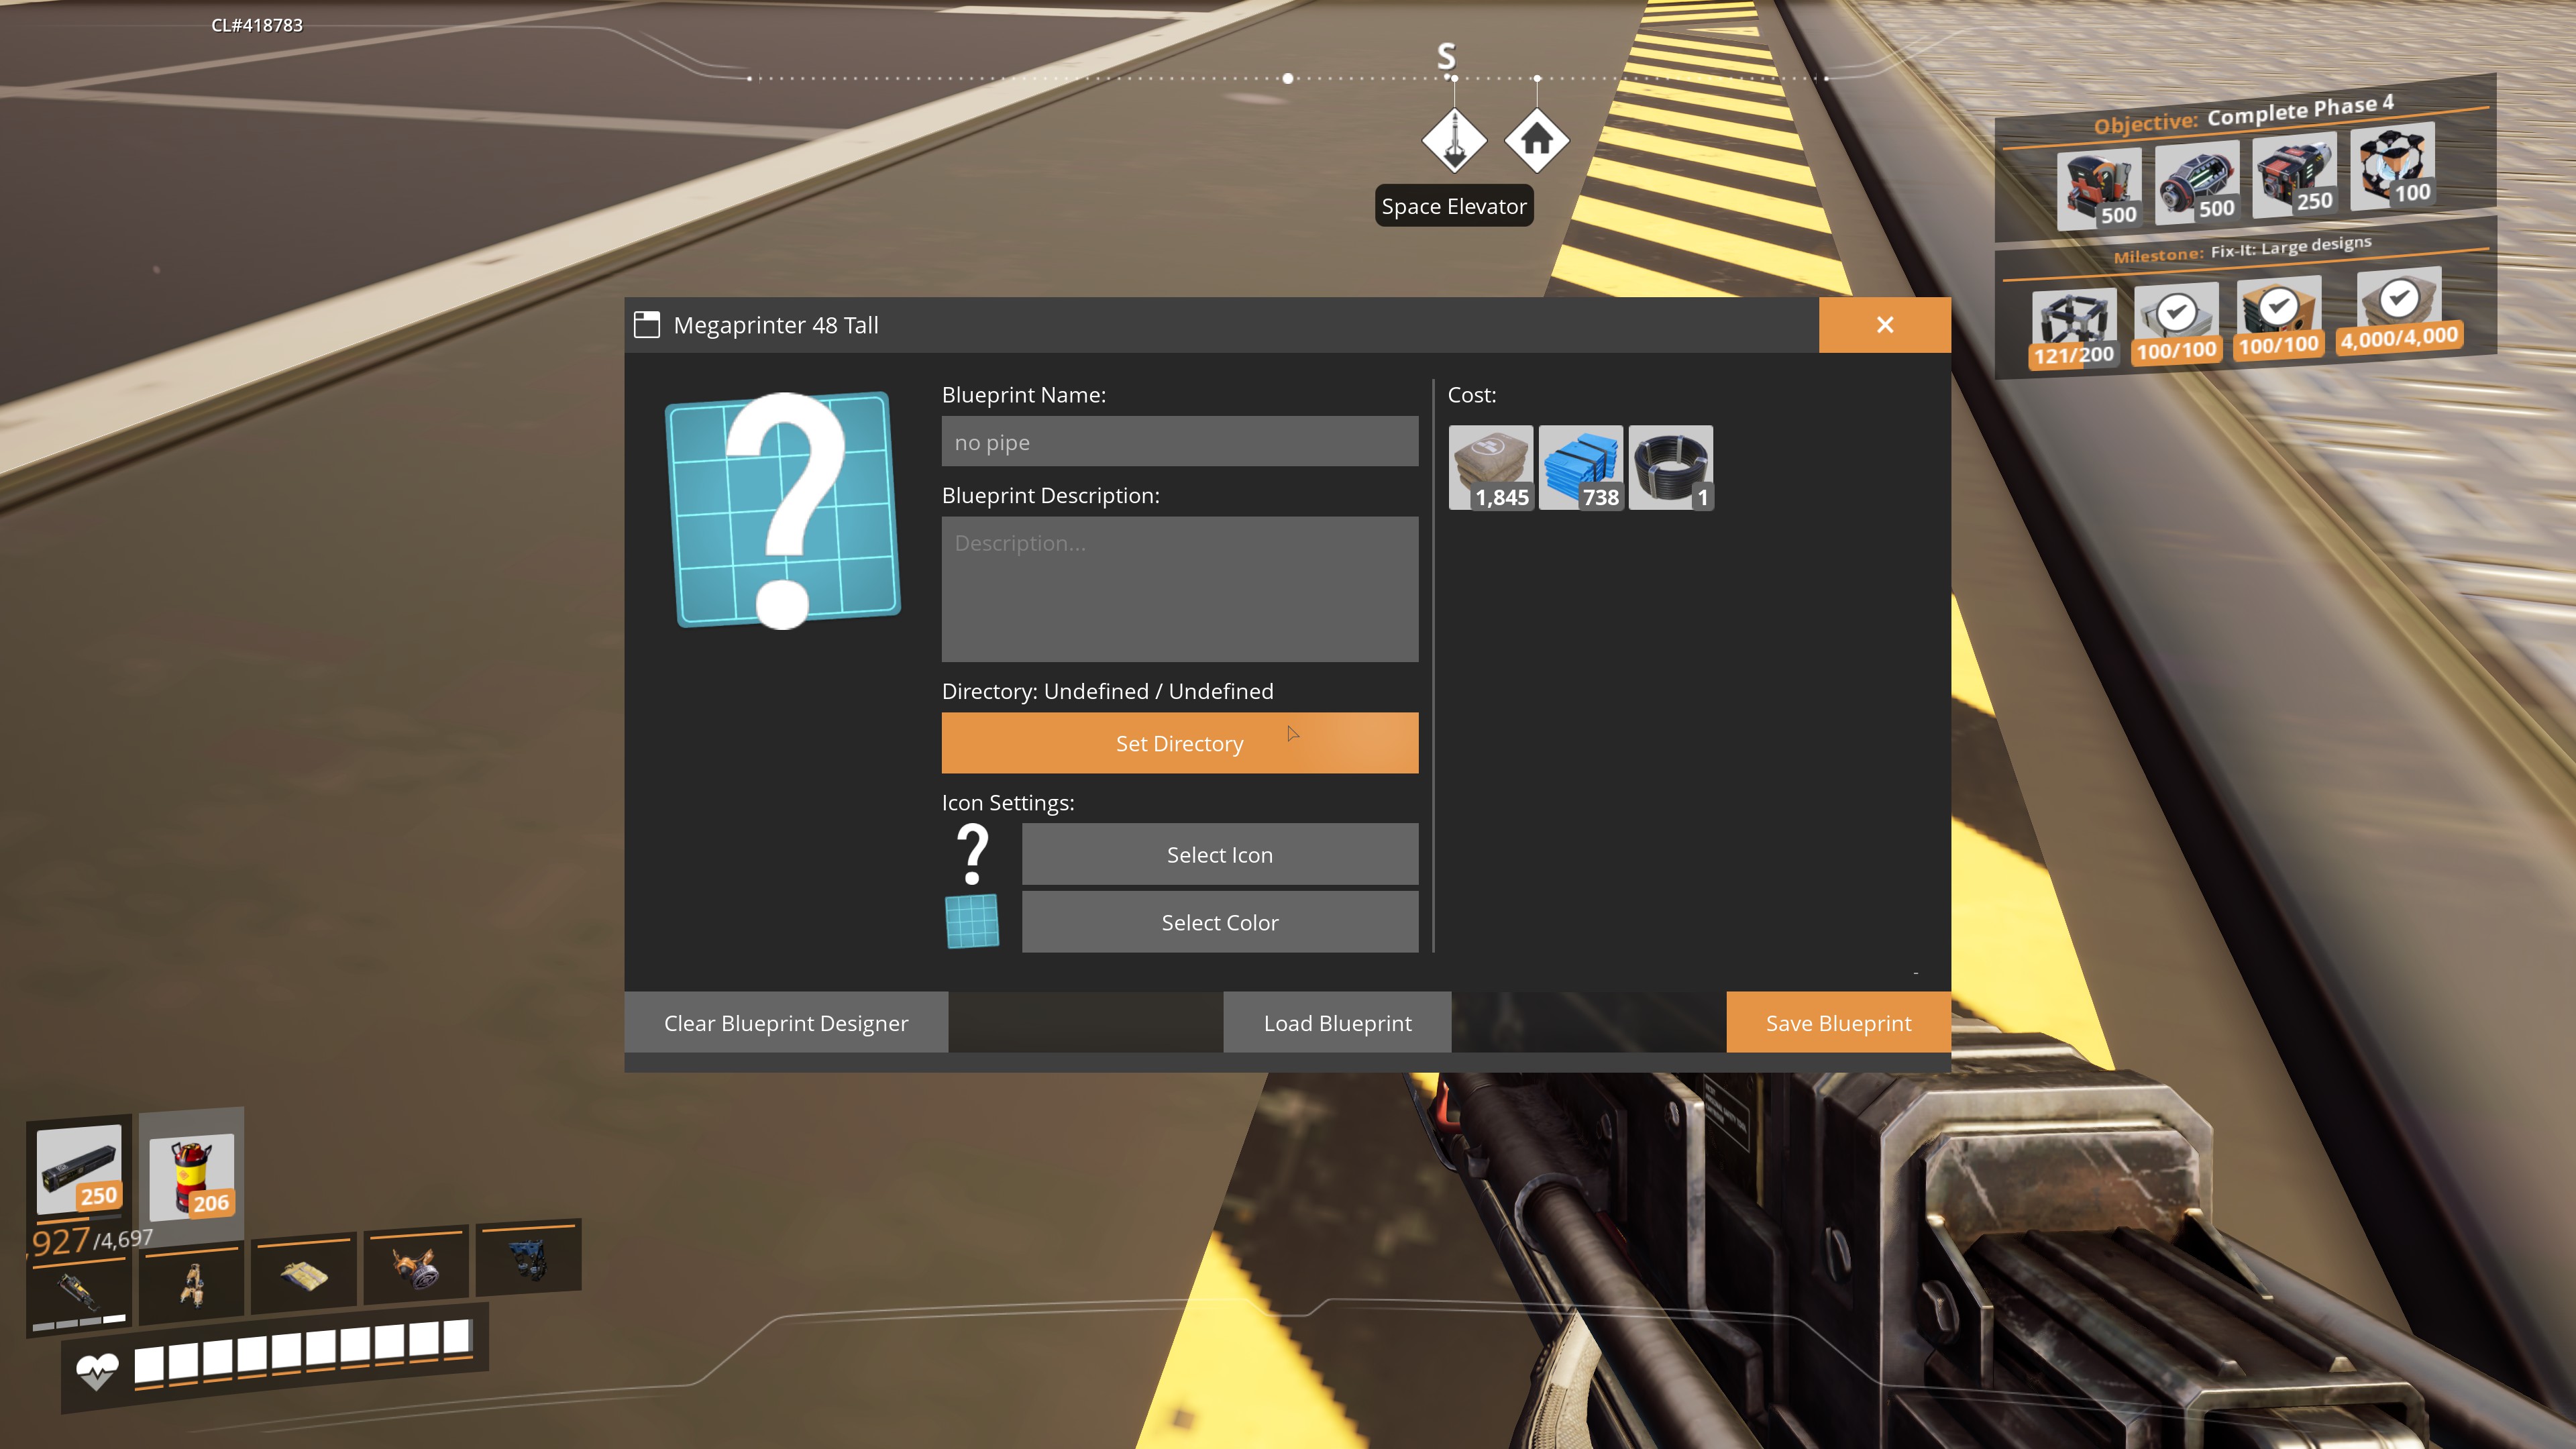Click the objective item requiring 500 first
The width and height of the screenshot is (2576, 1449).
2099,190
